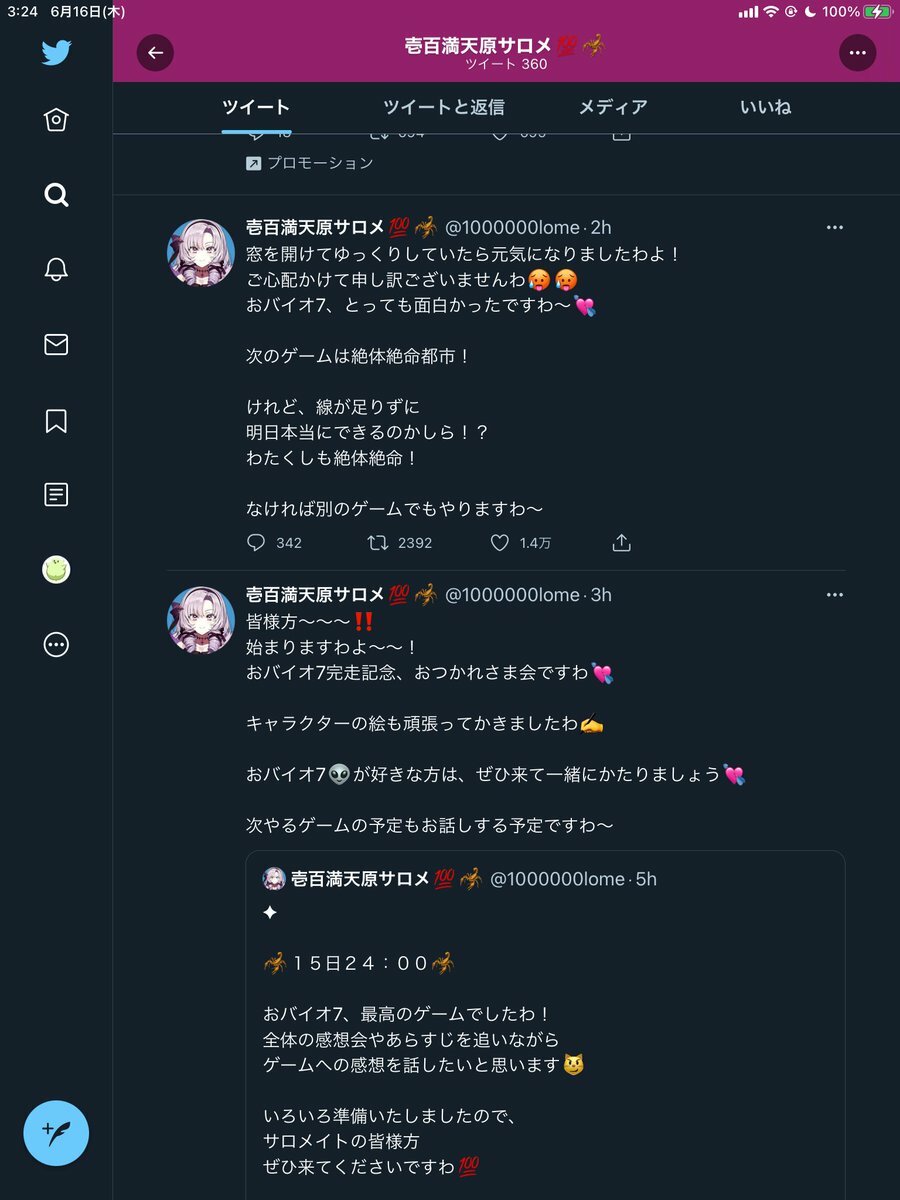
Task: Expand options menu on the 2h tweet
Action: click(835, 228)
